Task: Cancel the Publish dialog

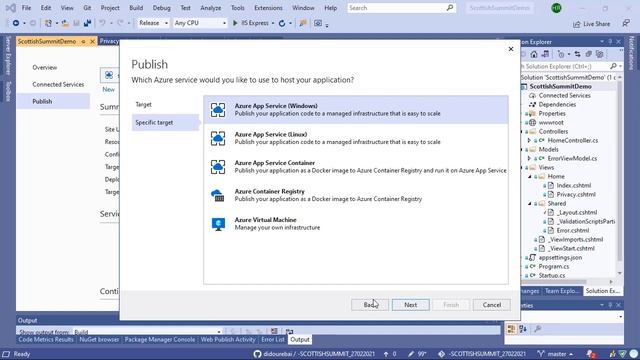Action: (491, 305)
